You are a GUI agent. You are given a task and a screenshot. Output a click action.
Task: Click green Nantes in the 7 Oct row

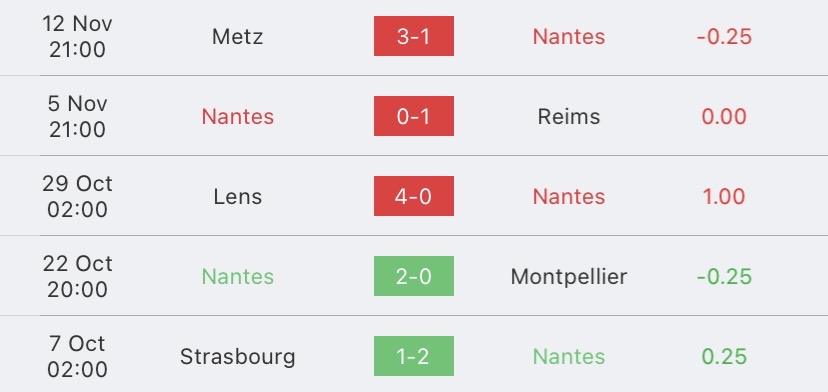pos(569,357)
